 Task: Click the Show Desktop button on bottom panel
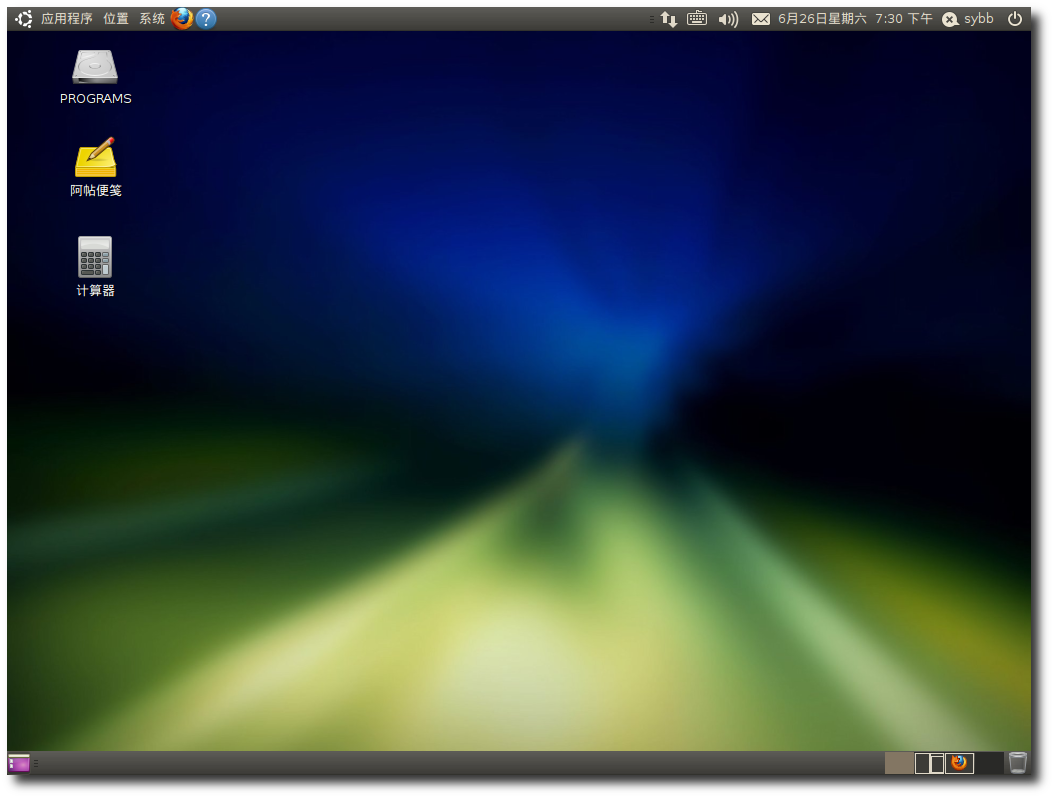point(19,764)
